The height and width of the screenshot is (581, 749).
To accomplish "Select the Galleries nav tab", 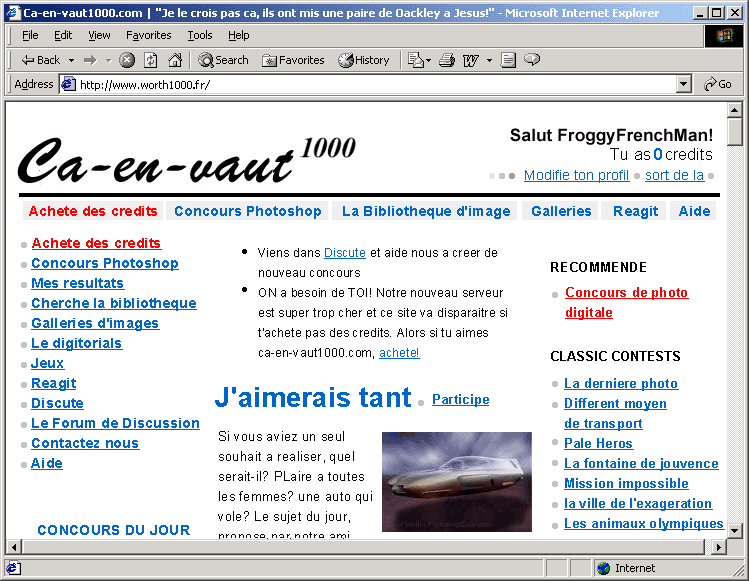I will pos(561,211).
